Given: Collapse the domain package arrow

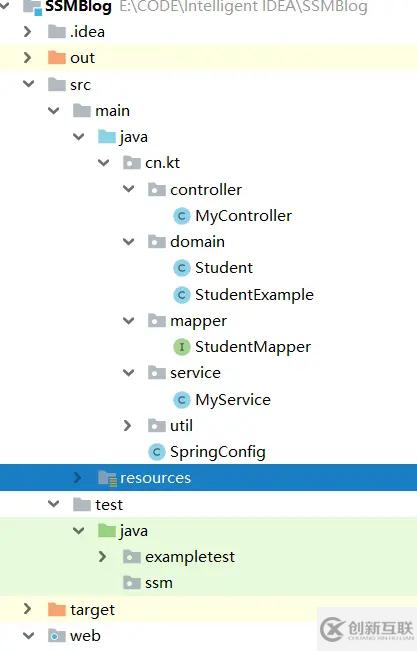Looking at the screenshot, I should tap(129, 242).
